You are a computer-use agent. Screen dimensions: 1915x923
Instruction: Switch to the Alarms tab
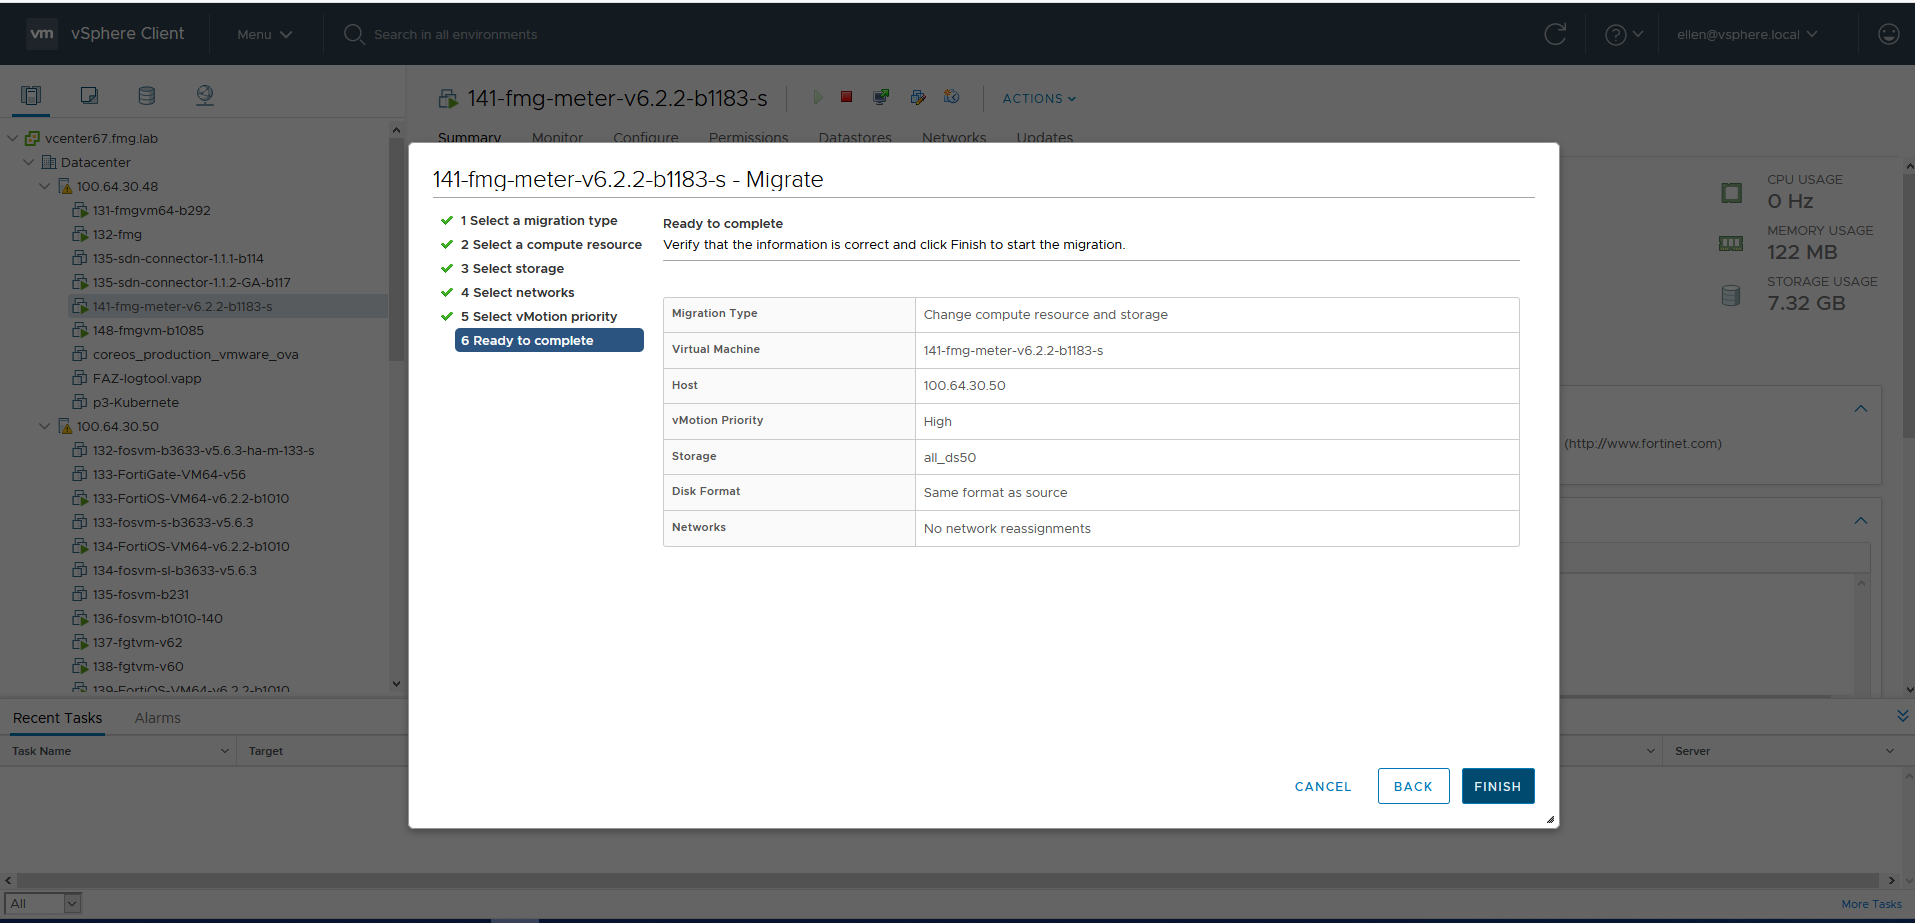click(x=158, y=718)
